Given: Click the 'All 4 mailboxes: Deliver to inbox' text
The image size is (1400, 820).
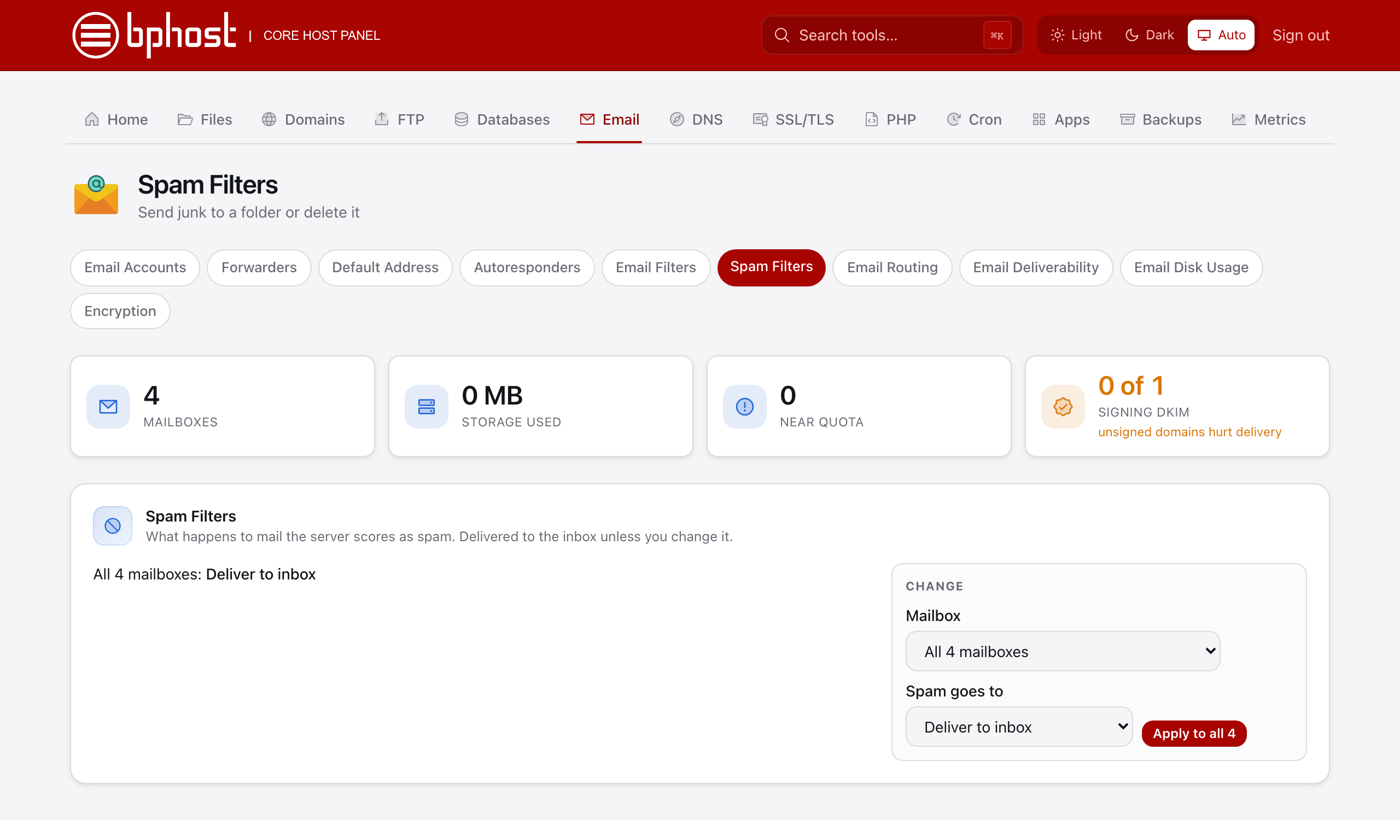Looking at the screenshot, I should [204, 574].
